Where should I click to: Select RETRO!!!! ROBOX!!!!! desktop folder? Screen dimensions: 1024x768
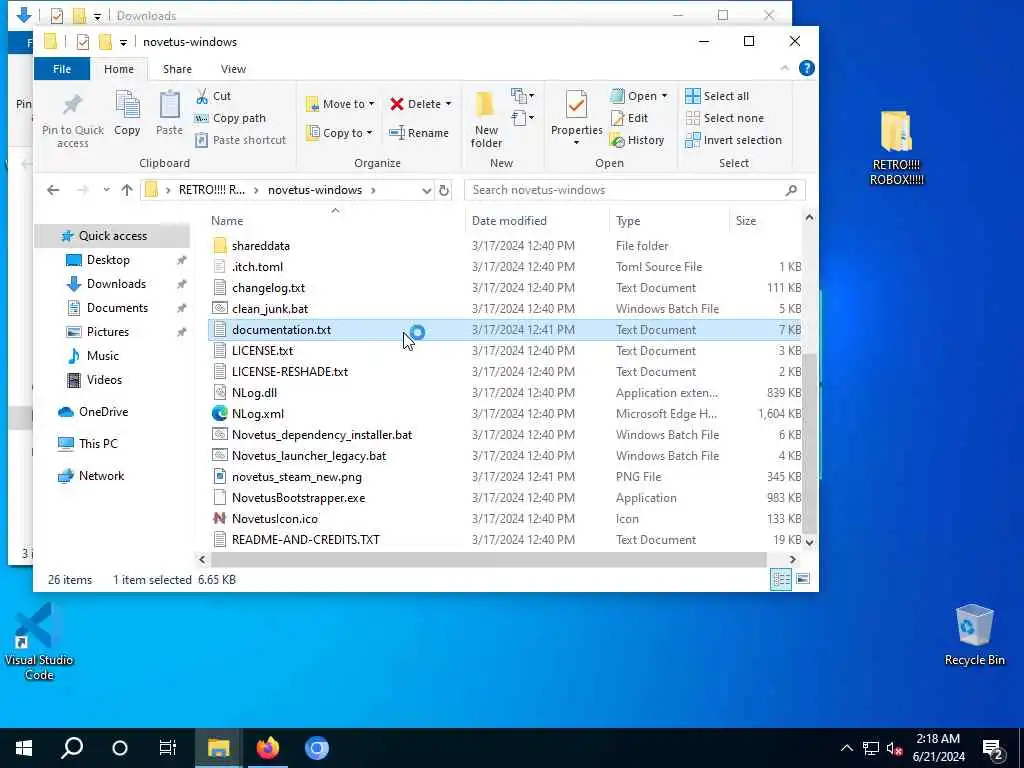tap(897, 148)
